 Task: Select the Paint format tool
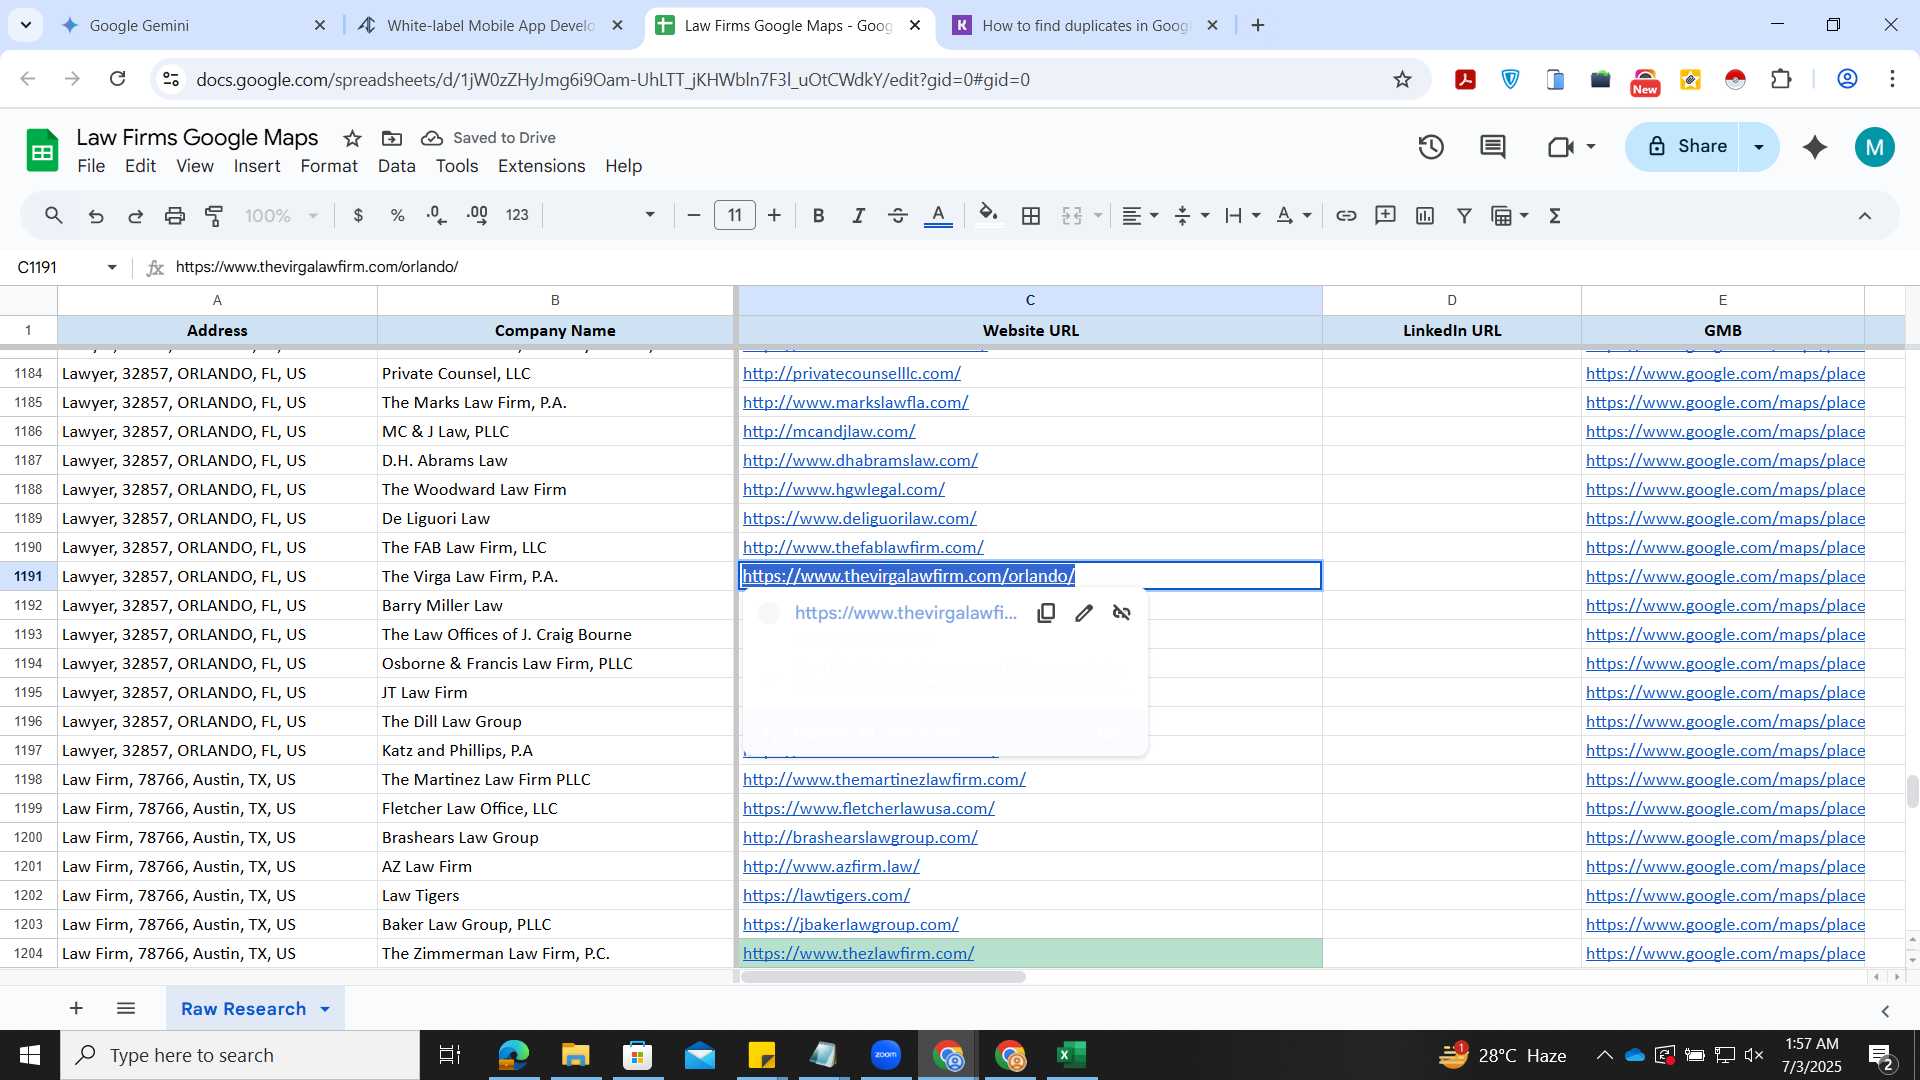[x=214, y=215]
